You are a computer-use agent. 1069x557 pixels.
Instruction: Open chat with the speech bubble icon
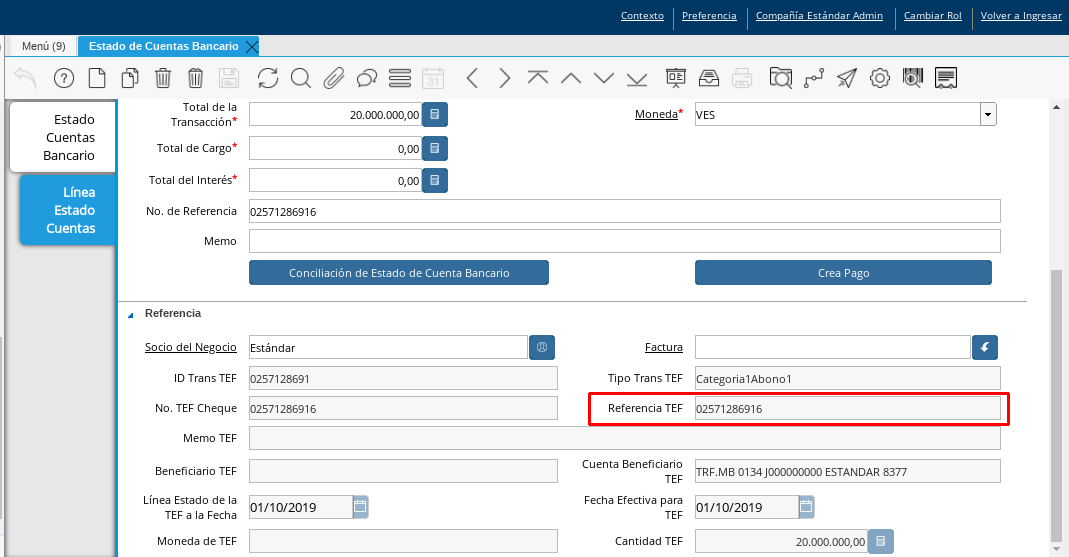click(366, 78)
